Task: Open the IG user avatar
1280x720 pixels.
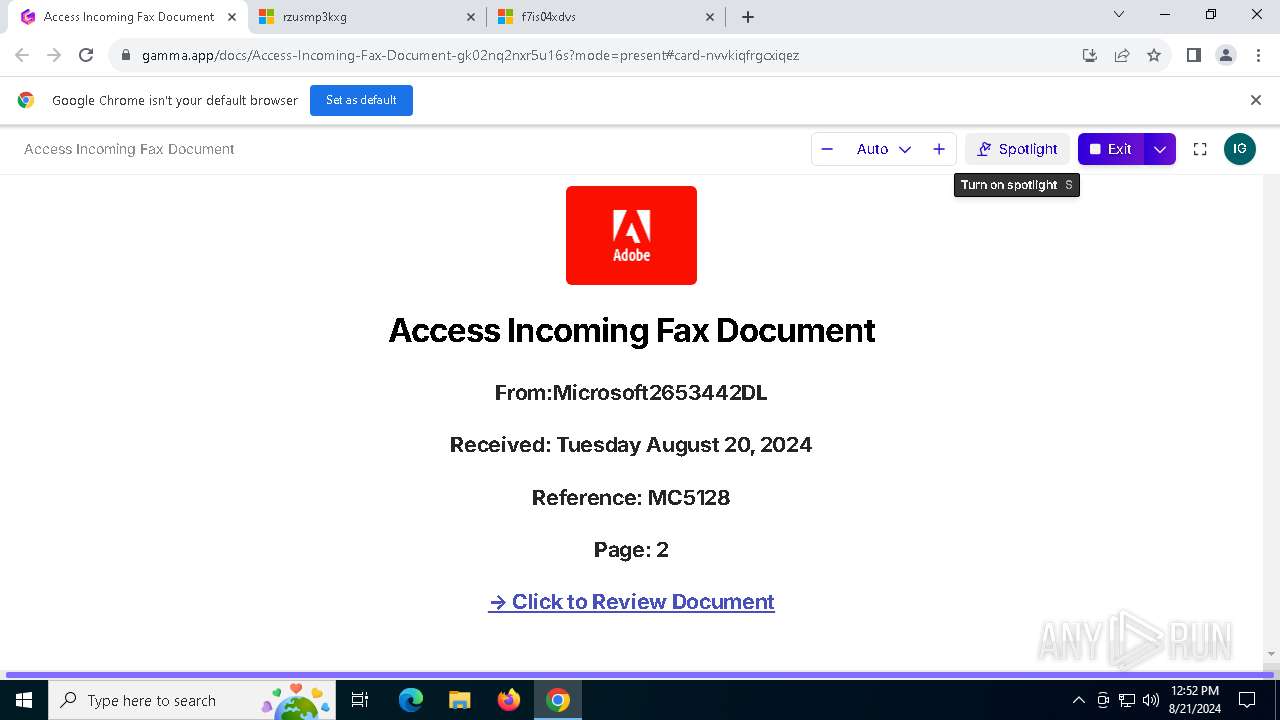Action: click(1240, 149)
